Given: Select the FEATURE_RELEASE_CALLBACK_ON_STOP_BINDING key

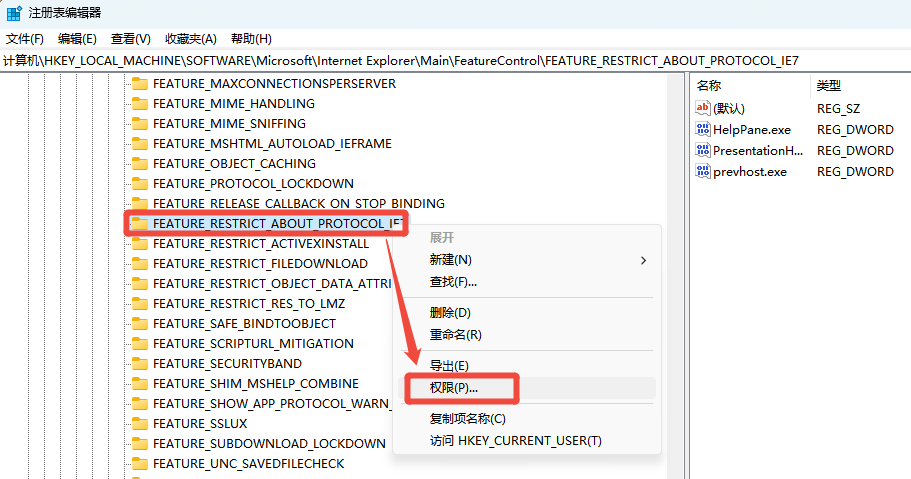Looking at the screenshot, I should [x=299, y=203].
